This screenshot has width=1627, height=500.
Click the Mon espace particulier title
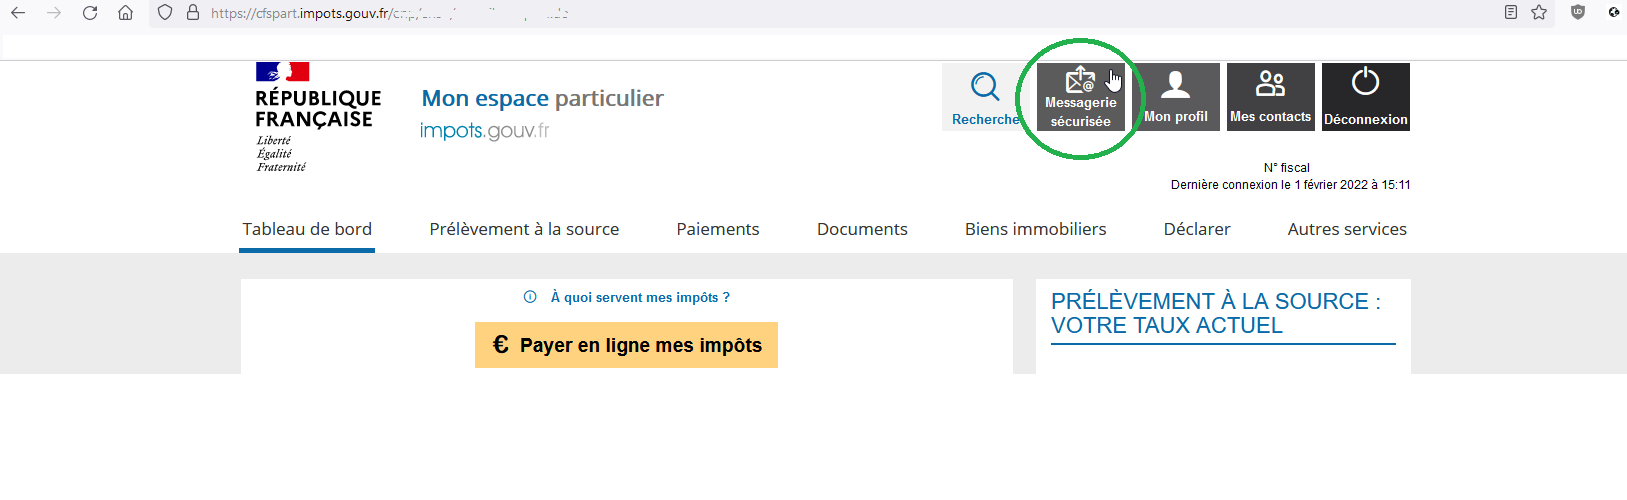coord(542,98)
